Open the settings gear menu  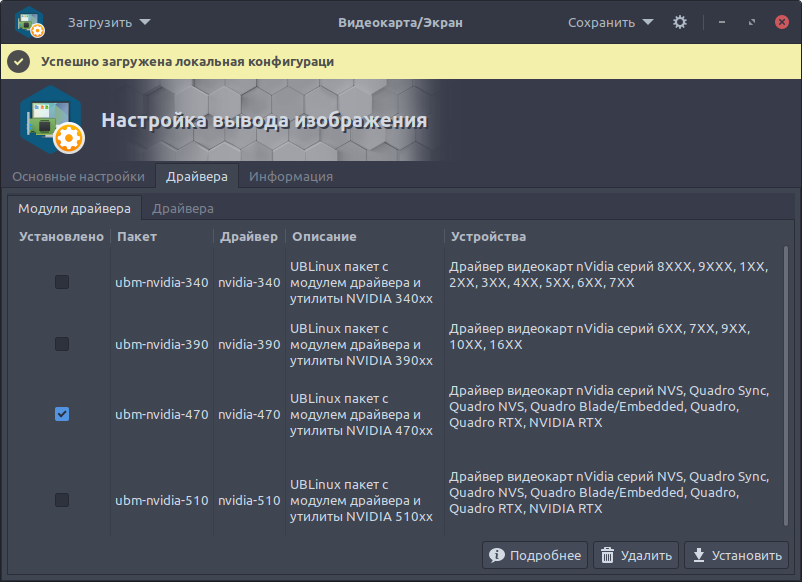pos(680,22)
